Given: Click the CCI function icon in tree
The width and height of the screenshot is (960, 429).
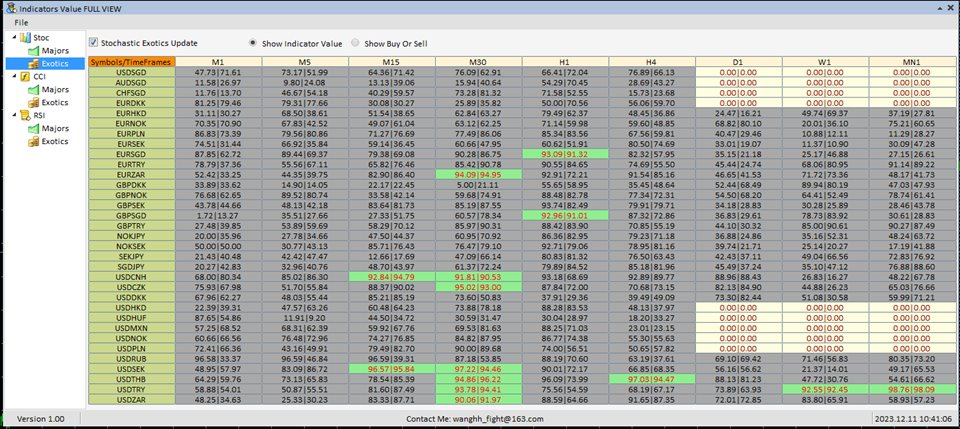Looking at the screenshot, I should [25, 76].
